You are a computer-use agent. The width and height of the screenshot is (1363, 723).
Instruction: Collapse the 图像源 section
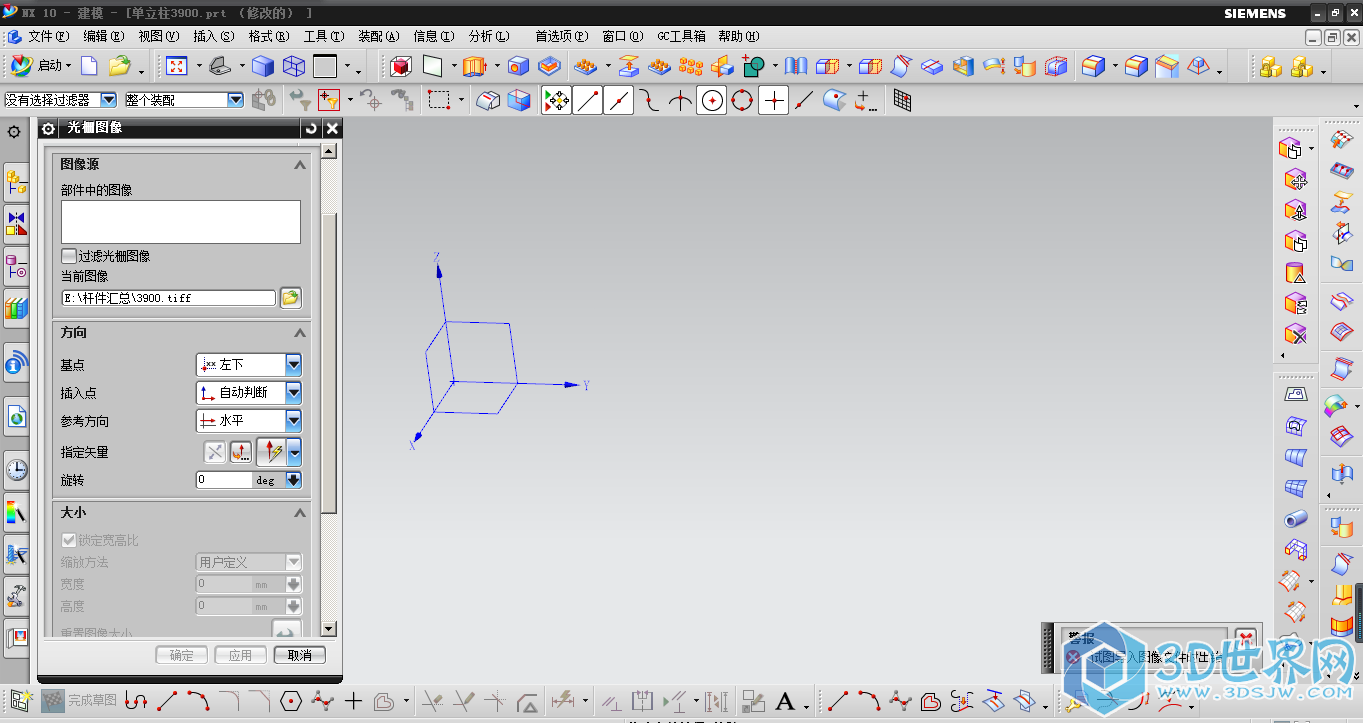(300, 165)
